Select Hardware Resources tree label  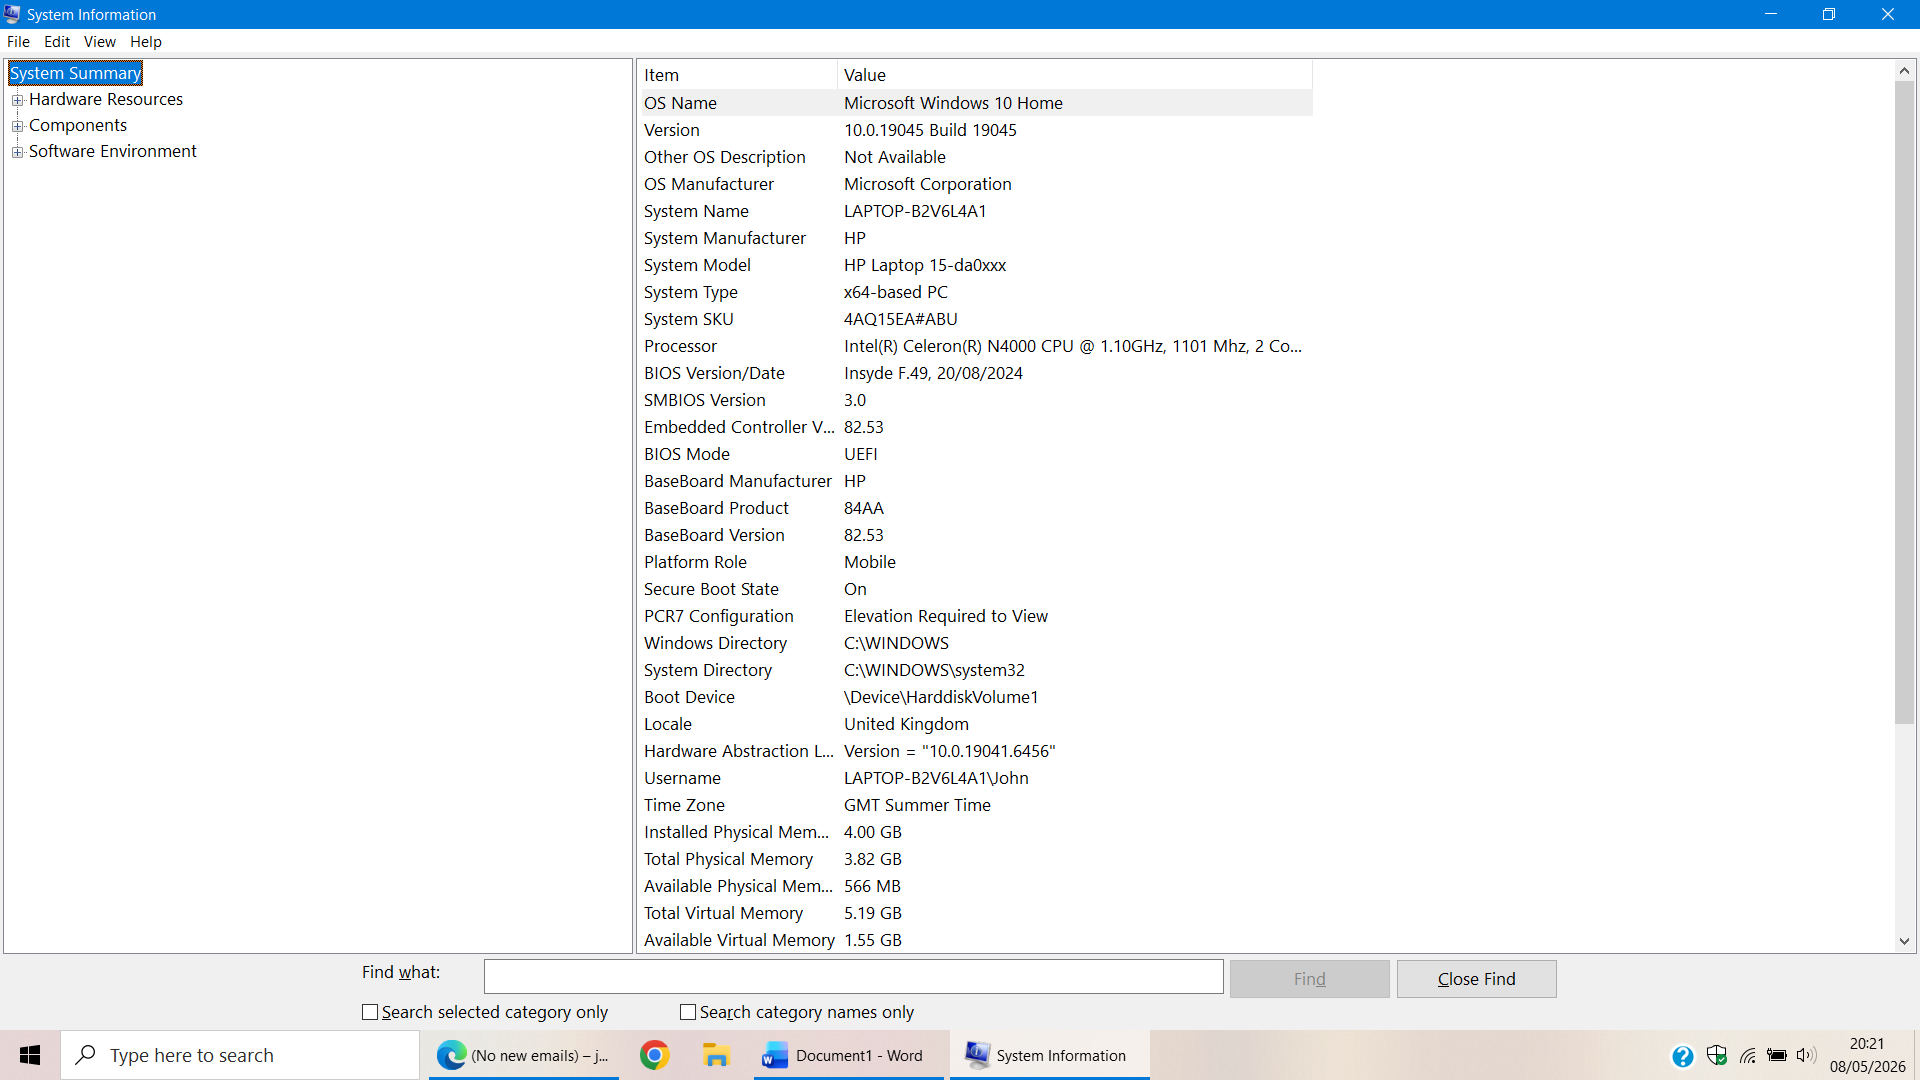pyautogui.click(x=106, y=99)
